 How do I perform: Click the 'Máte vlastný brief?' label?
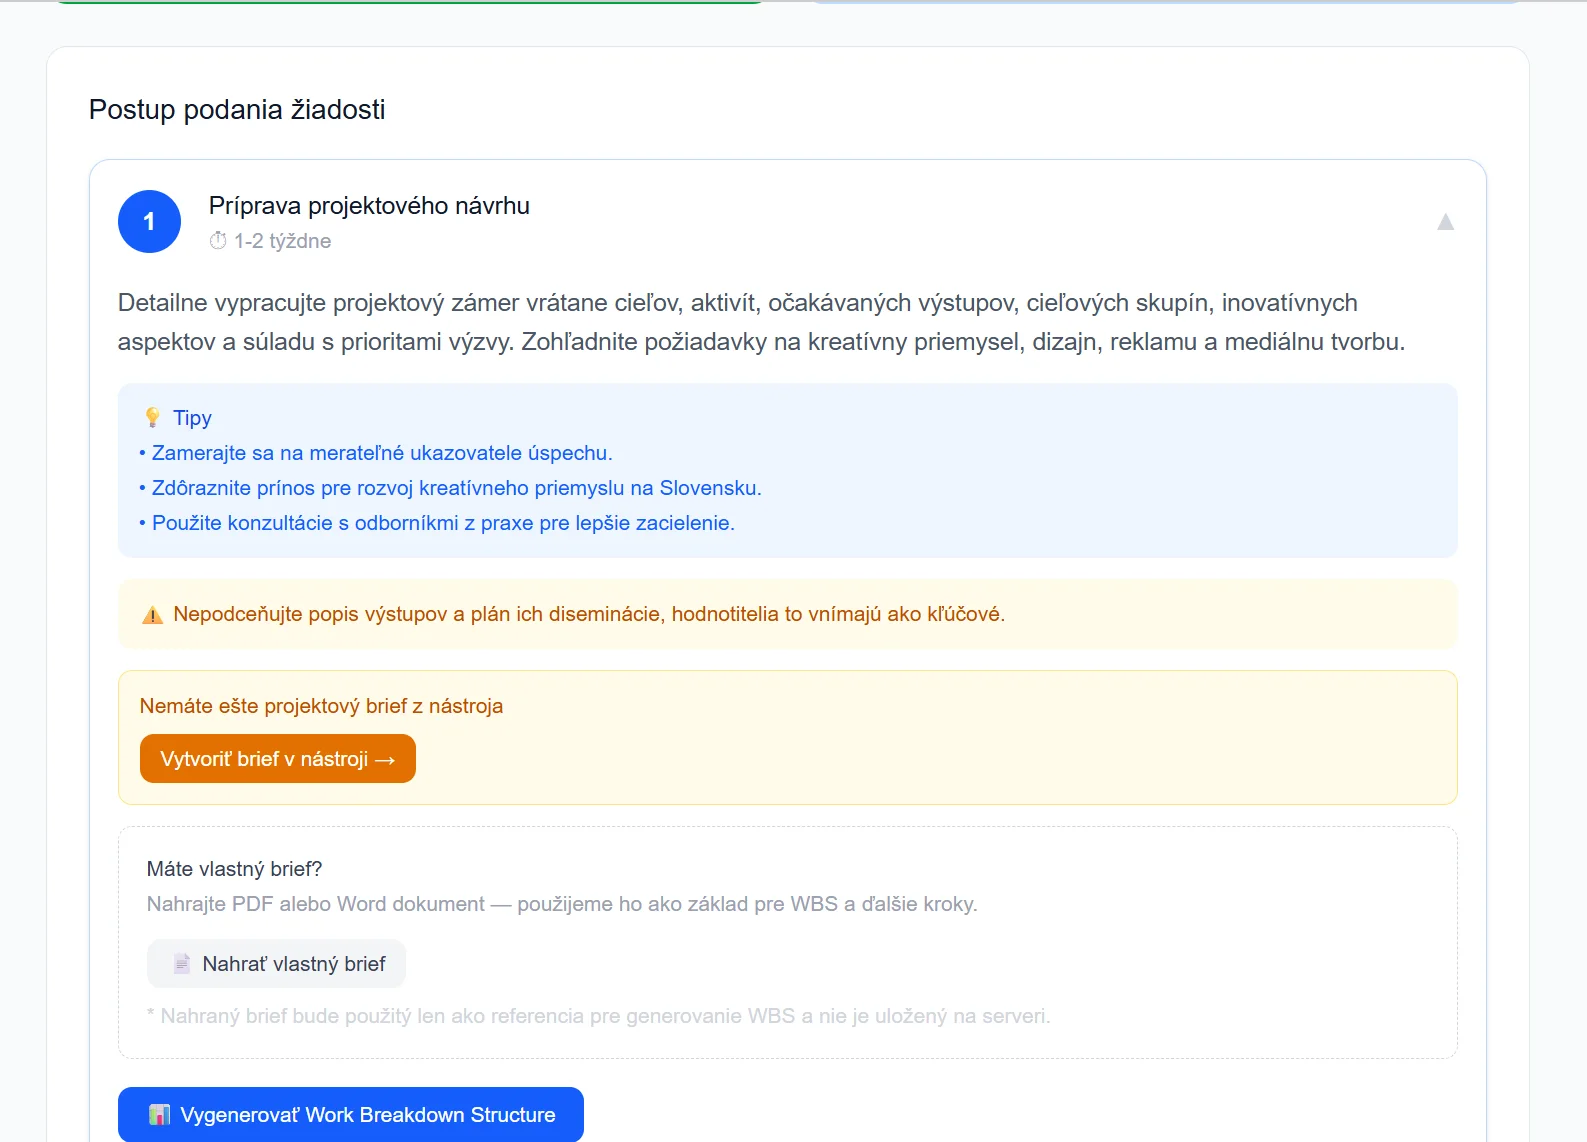235,869
